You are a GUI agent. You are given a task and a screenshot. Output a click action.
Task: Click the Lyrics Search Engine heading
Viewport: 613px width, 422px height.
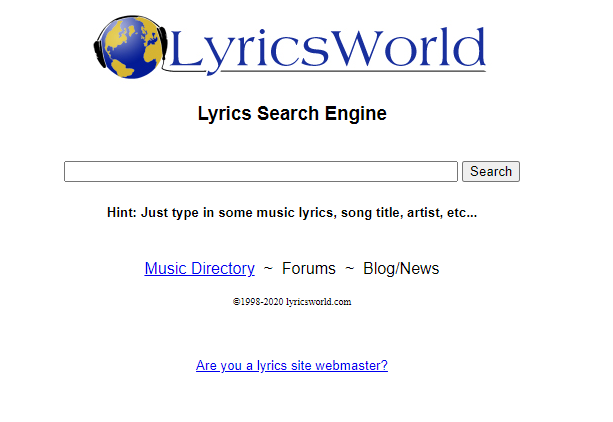[292, 113]
